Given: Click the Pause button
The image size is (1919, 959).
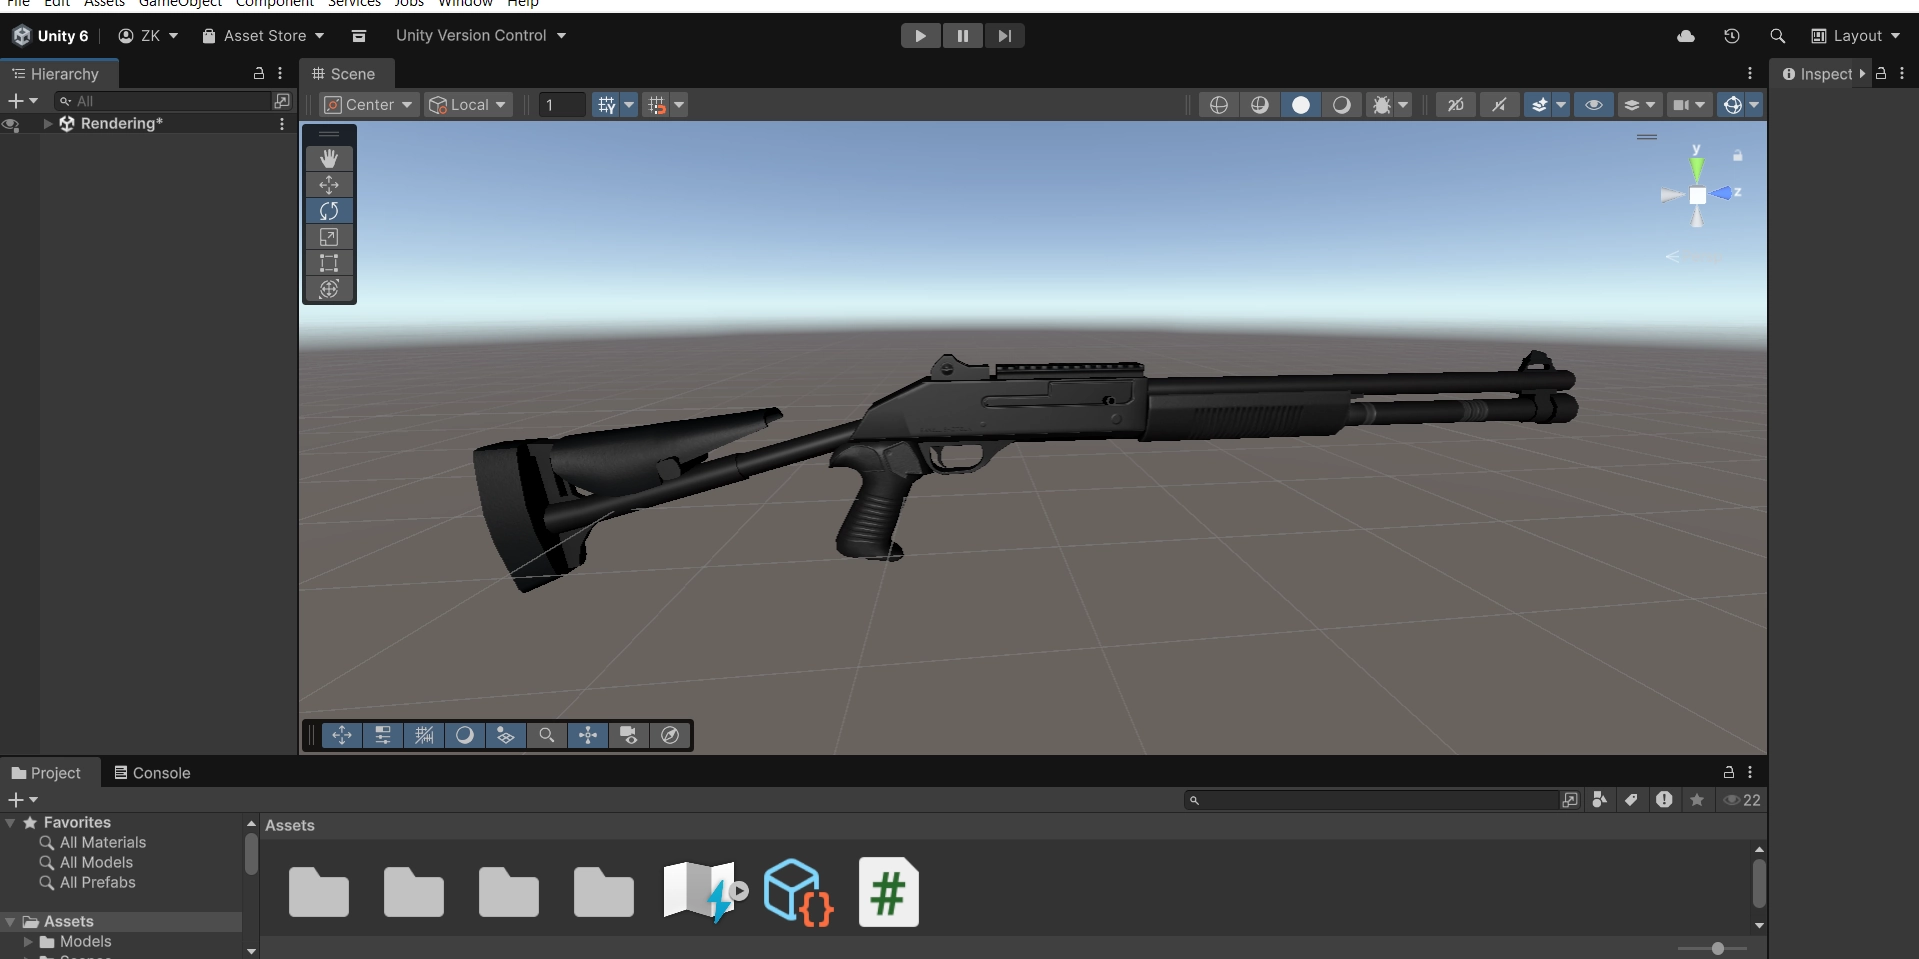Looking at the screenshot, I should [962, 36].
